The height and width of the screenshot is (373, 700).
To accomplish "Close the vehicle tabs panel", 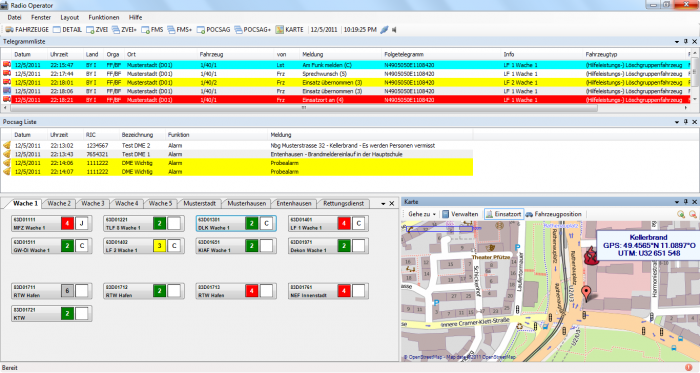I will coord(392,203).
